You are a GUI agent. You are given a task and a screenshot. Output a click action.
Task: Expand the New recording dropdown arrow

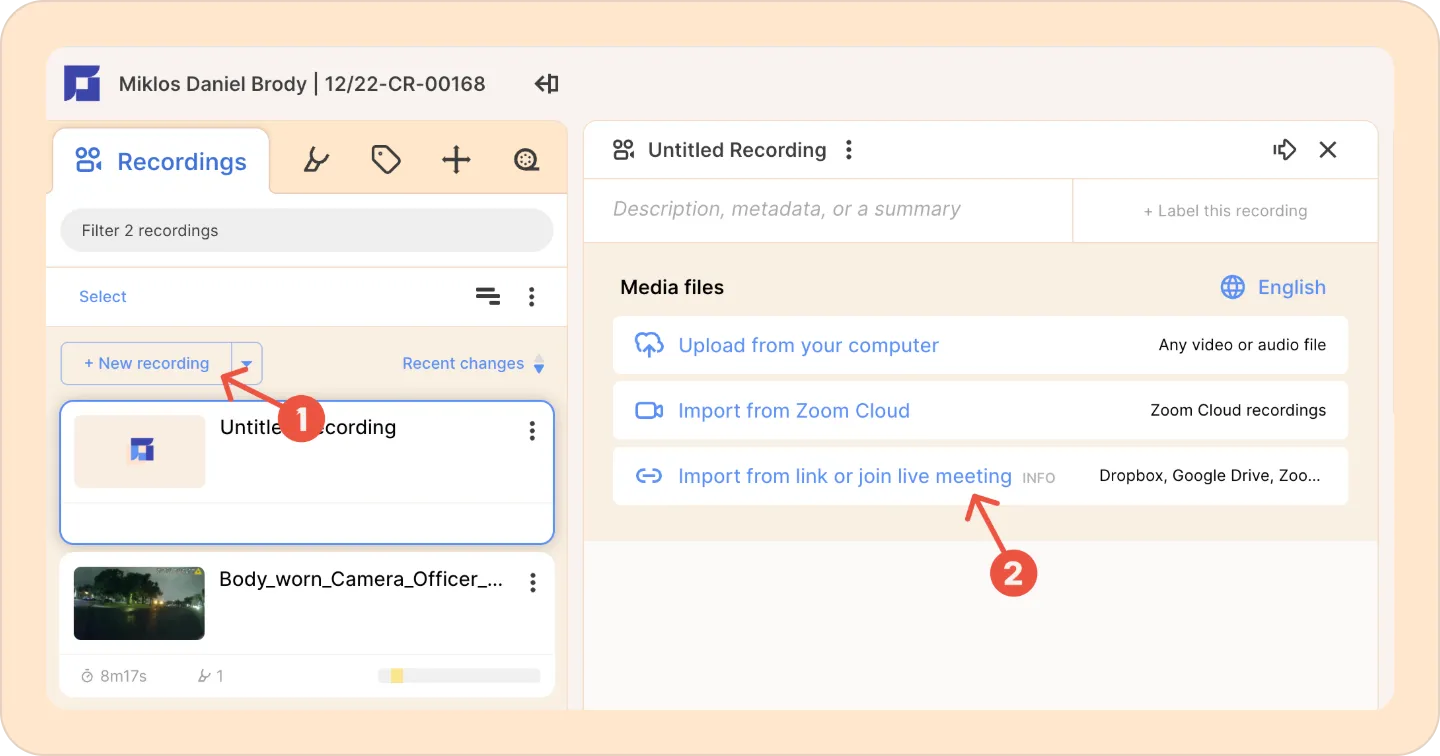[x=247, y=364]
